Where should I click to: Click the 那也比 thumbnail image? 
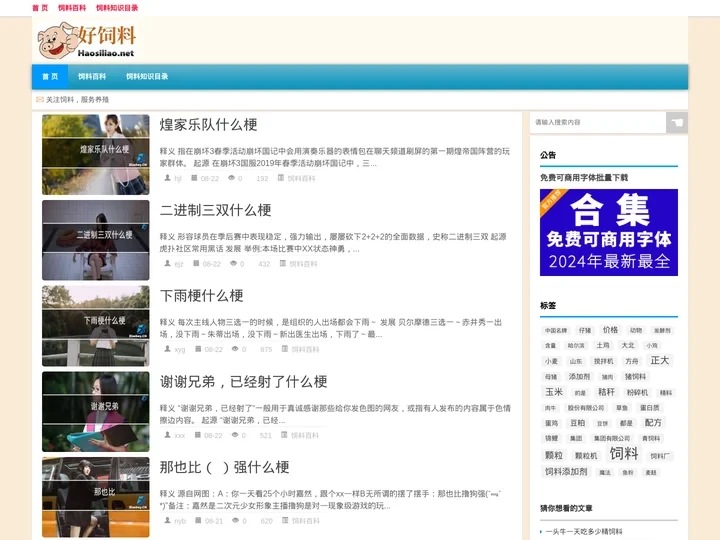tap(96, 497)
